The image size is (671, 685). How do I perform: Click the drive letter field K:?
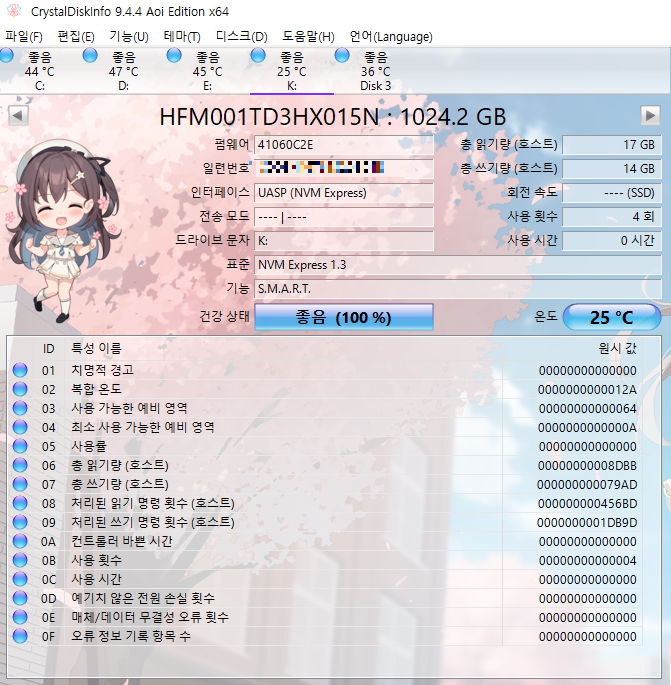[x=344, y=241]
